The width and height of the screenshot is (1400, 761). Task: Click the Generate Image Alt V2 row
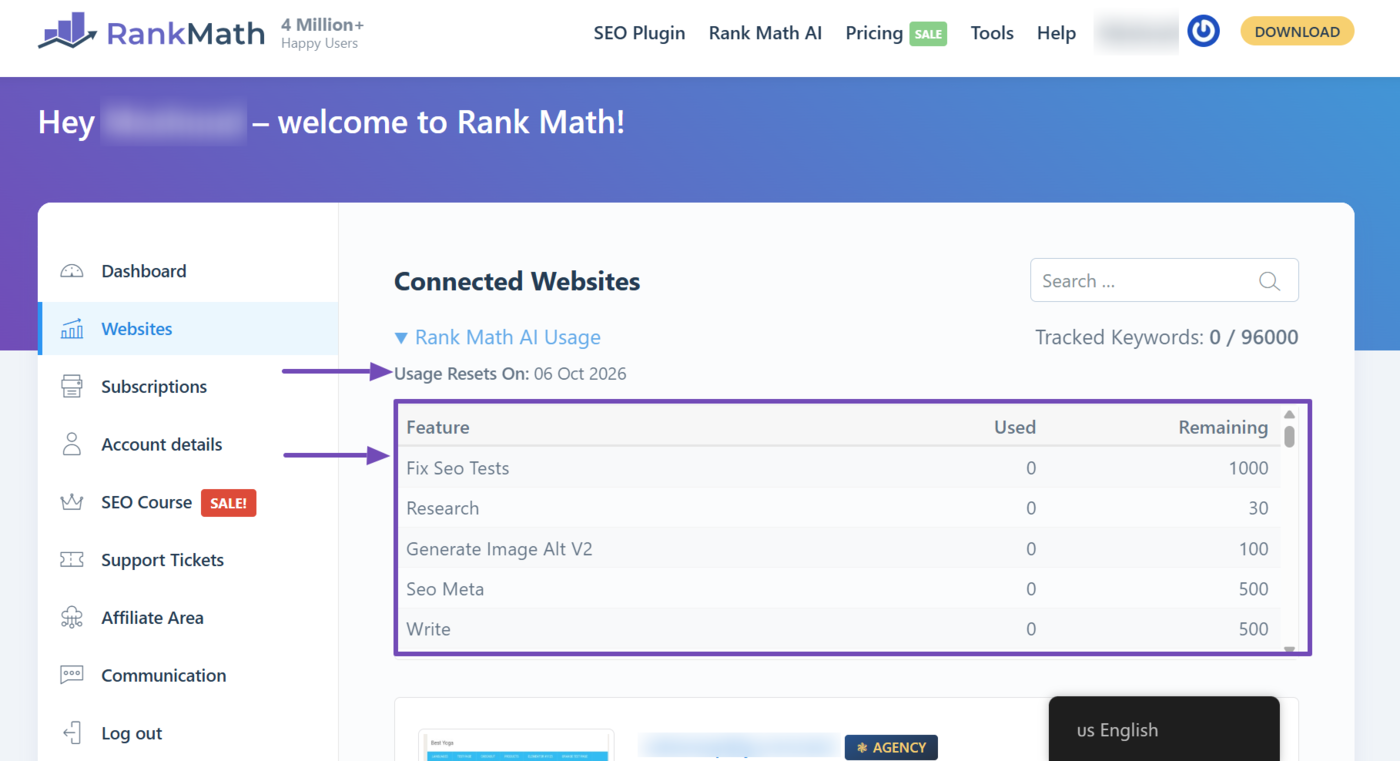point(838,549)
